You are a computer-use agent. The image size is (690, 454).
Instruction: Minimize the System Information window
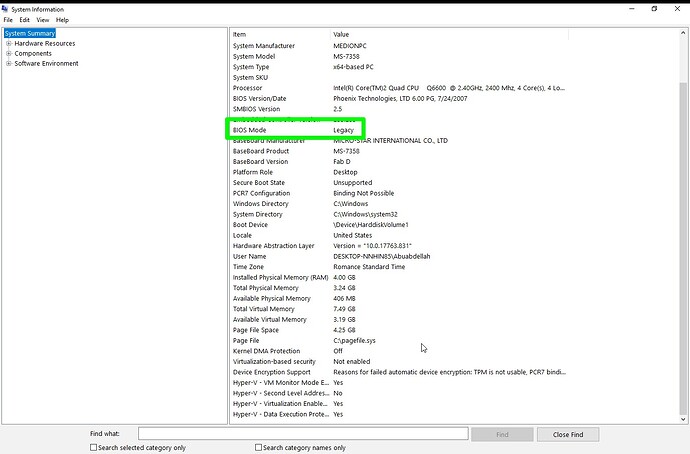[632, 9]
